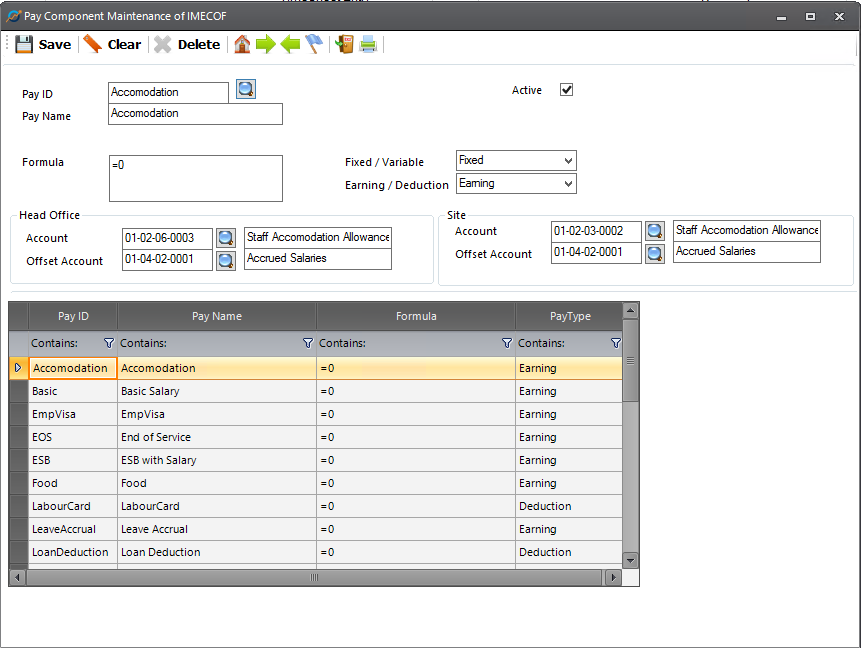Click the Save toolbar button

43,44
